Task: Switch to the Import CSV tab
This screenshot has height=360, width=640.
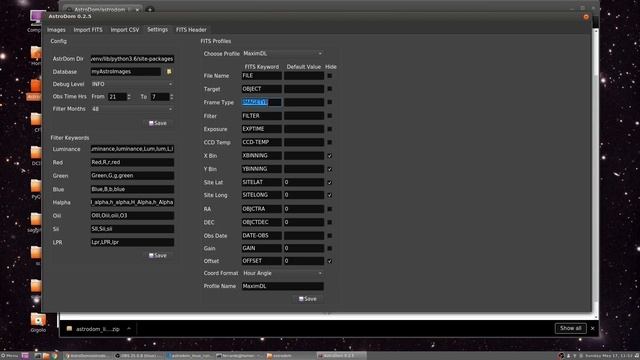Action: pos(124,30)
